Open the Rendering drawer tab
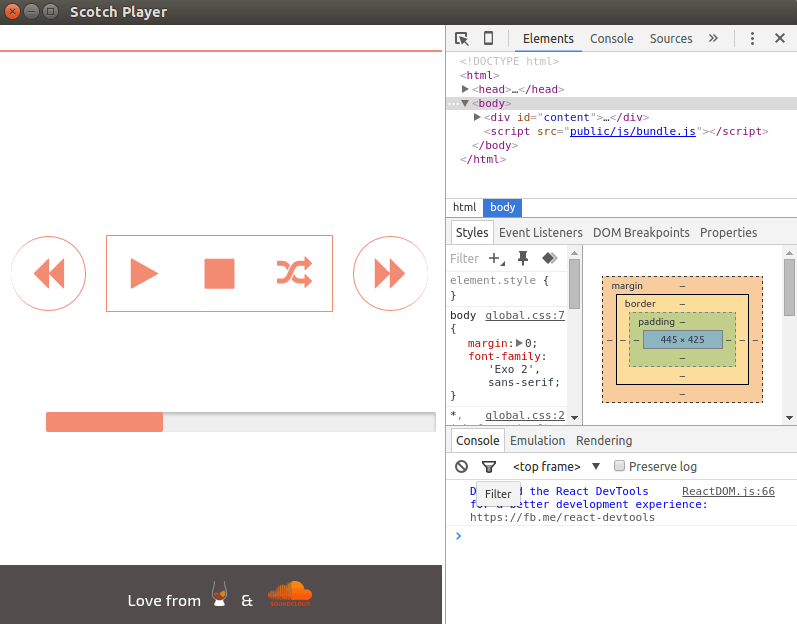 pos(604,441)
